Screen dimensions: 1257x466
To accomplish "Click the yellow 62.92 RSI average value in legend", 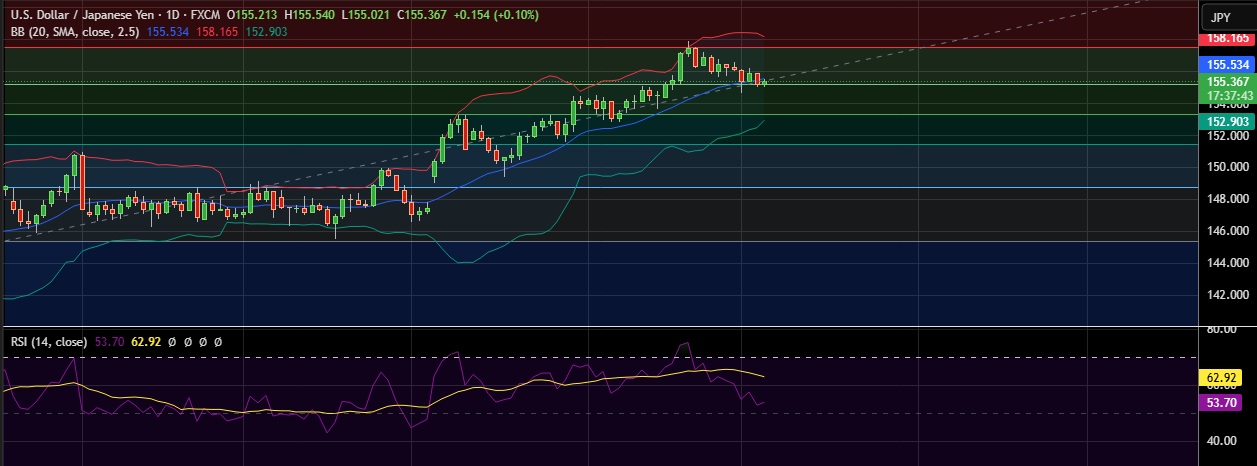I will click(x=145, y=341).
